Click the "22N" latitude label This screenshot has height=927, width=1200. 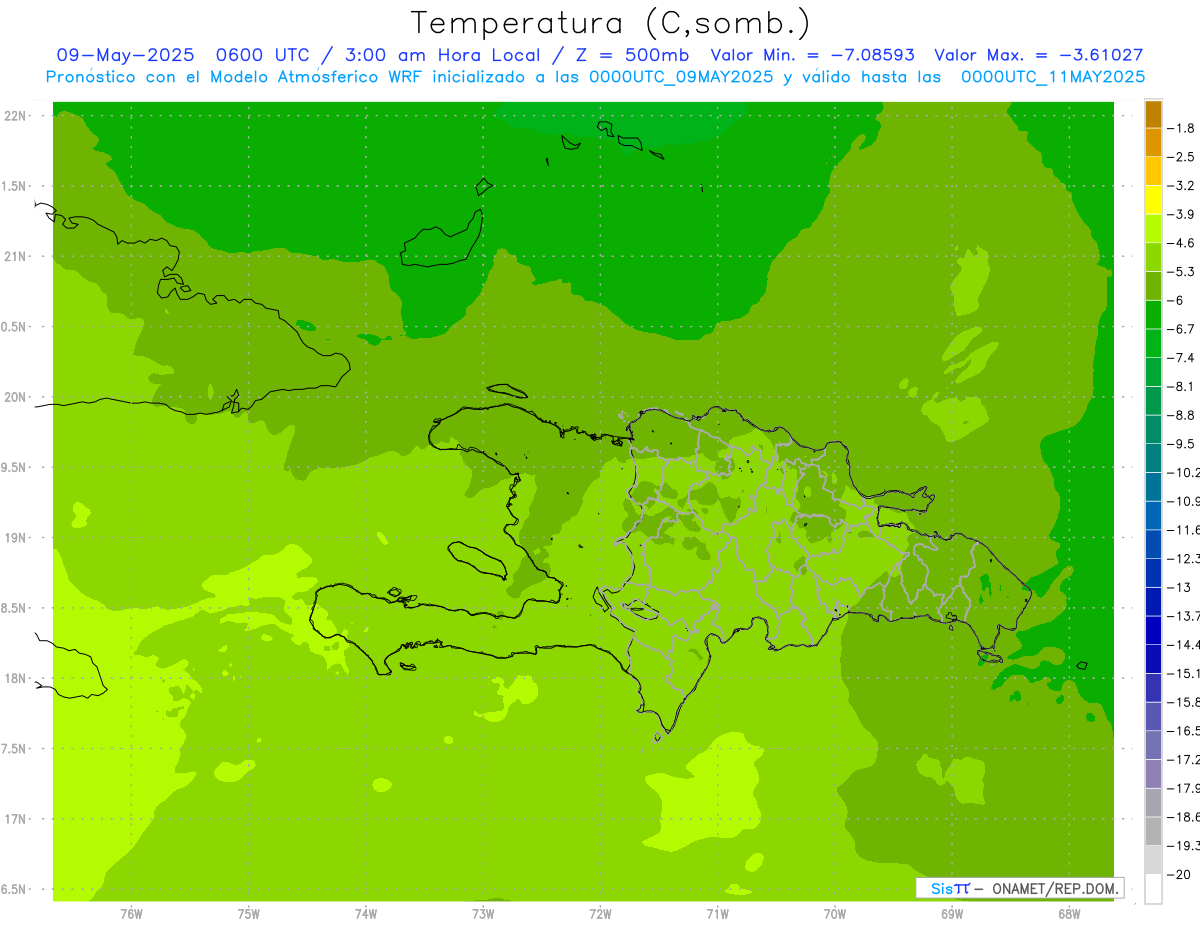(x=14, y=116)
